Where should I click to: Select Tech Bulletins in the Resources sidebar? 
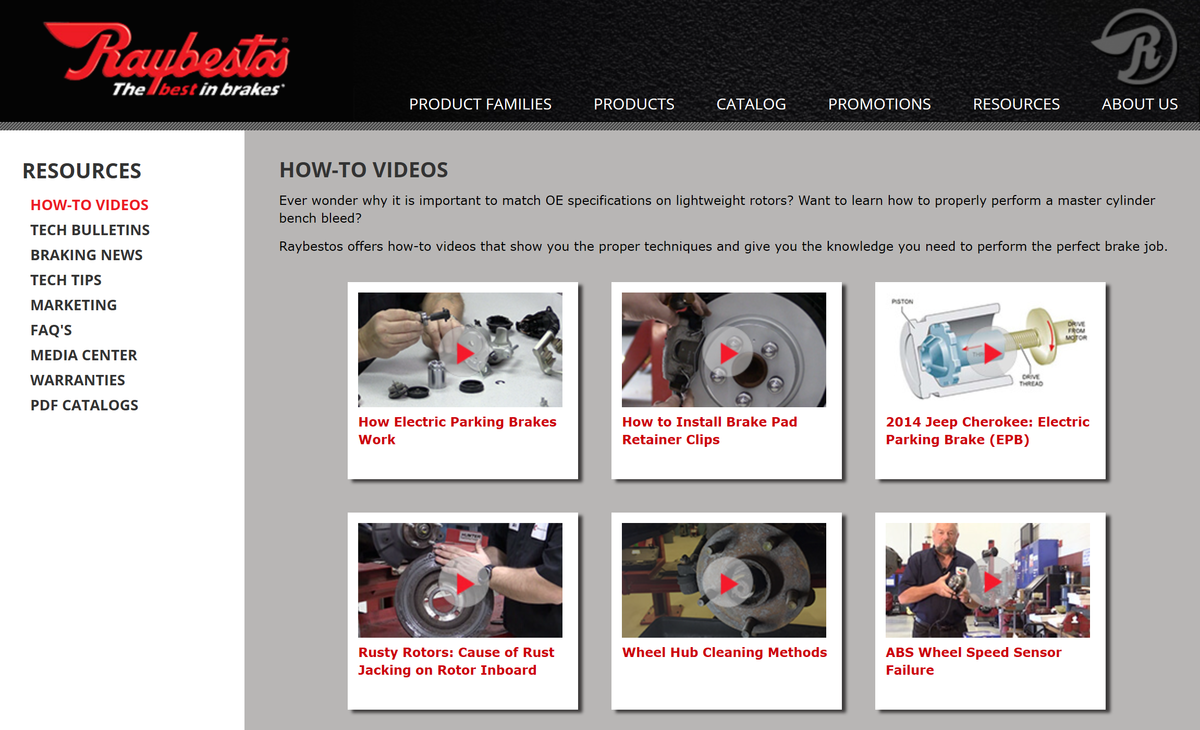pos(90,230)
